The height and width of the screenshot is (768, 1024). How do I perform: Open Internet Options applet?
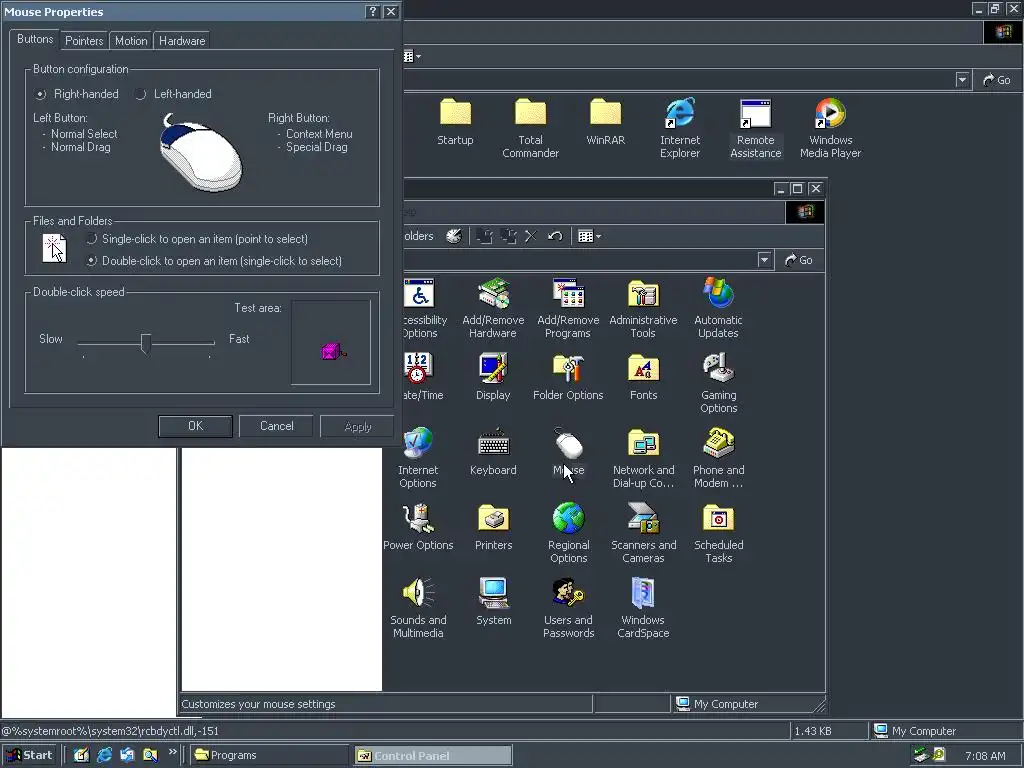pyautogui.click(x=418, y=458)
